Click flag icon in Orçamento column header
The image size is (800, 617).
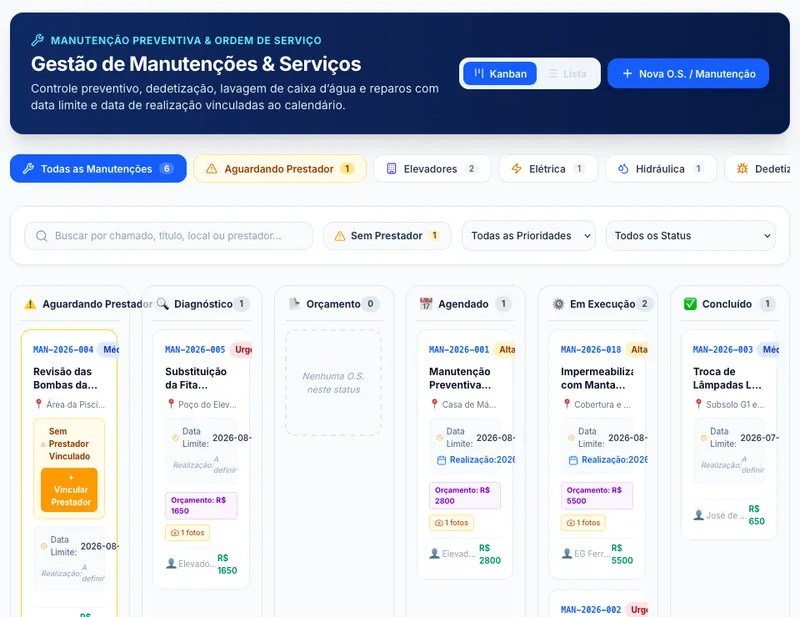294,304
